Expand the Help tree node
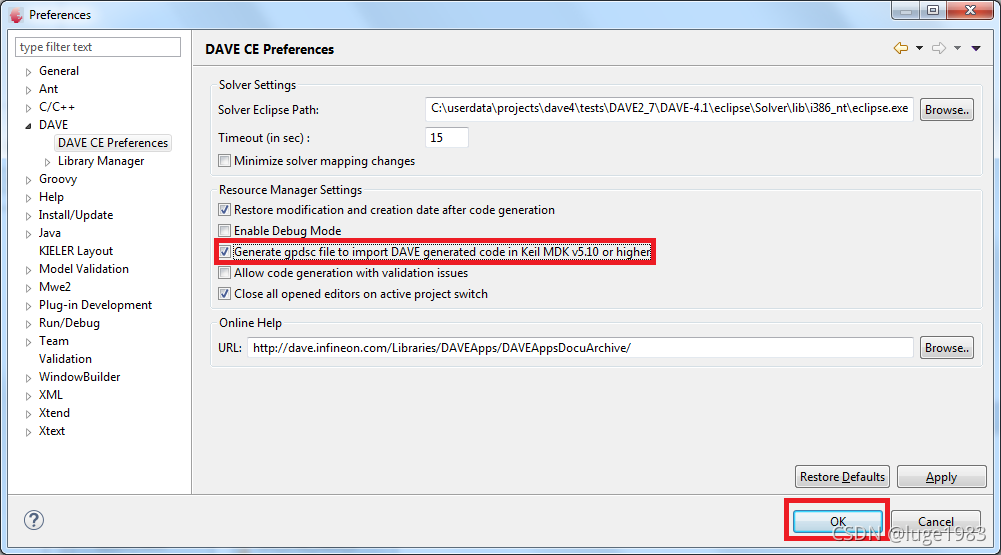 pyautogui.click(x=28, y=197)
